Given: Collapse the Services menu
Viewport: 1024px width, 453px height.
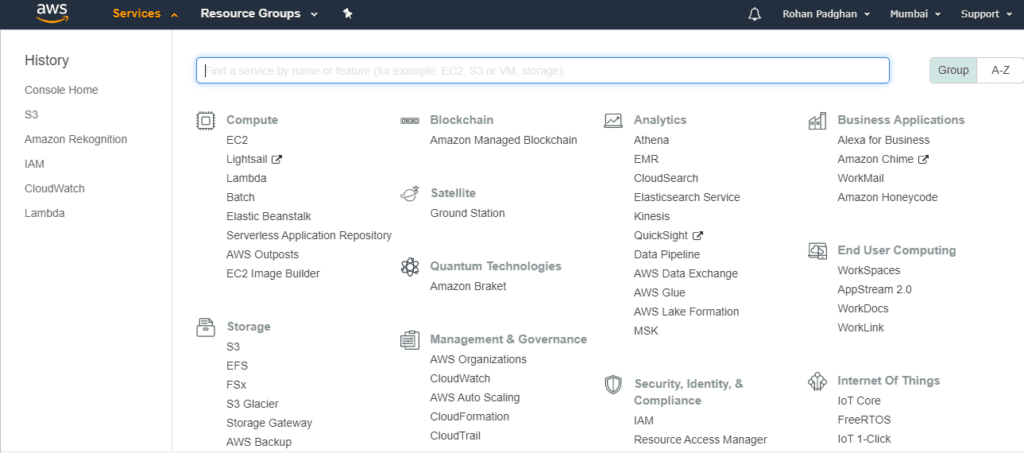Looking at the screenshot, I should click(x=145, y=14).
